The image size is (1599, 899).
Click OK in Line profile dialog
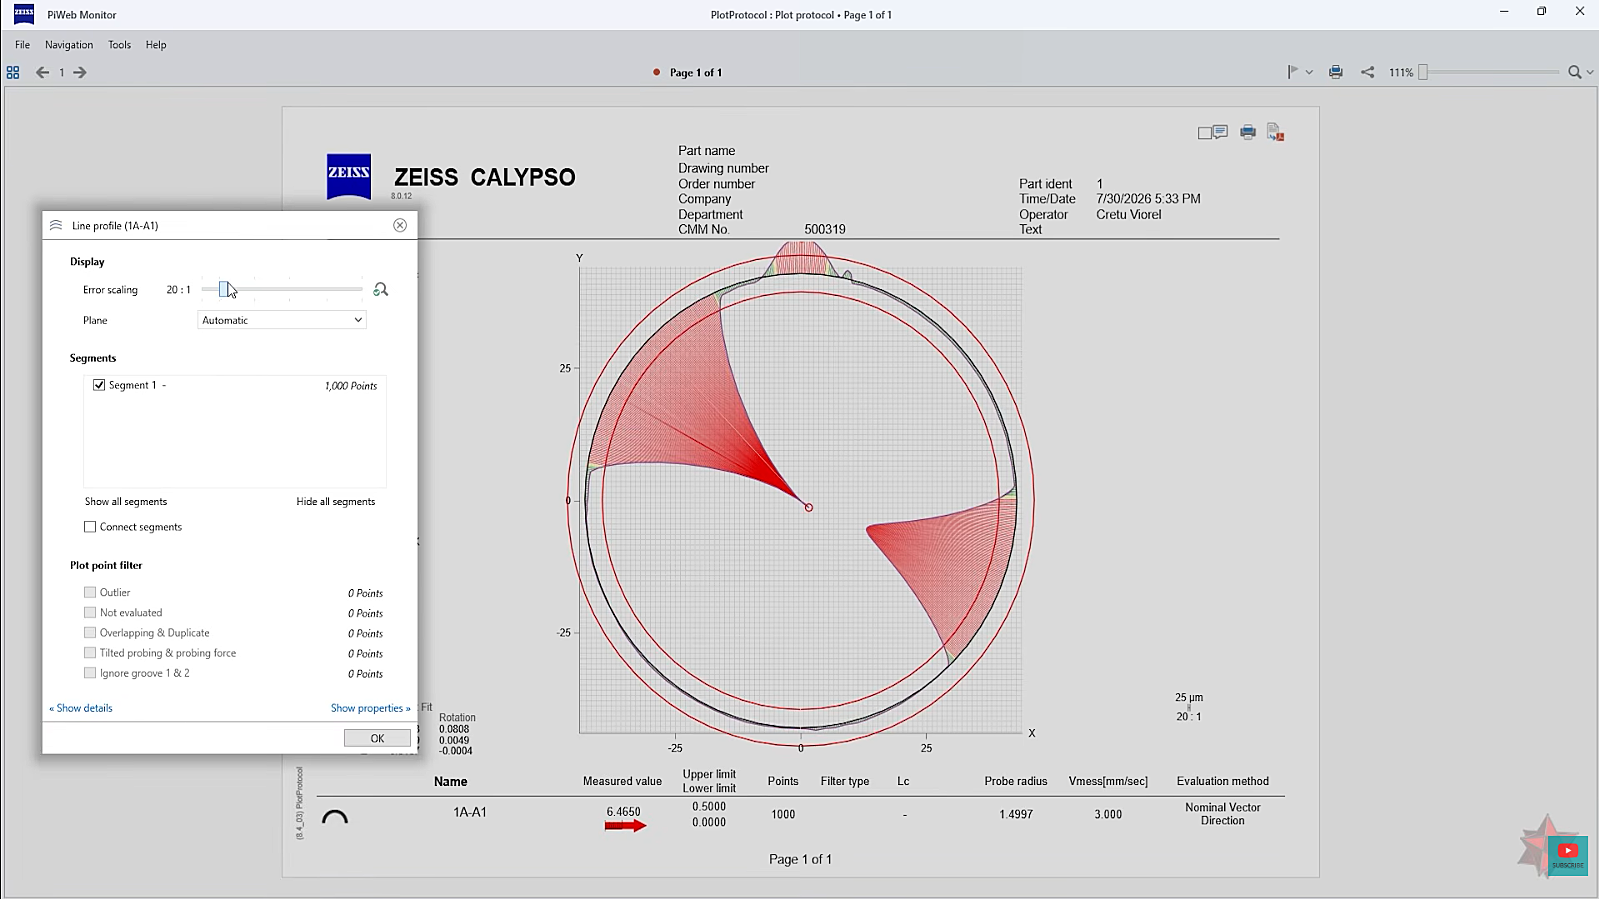pos(377,738)
